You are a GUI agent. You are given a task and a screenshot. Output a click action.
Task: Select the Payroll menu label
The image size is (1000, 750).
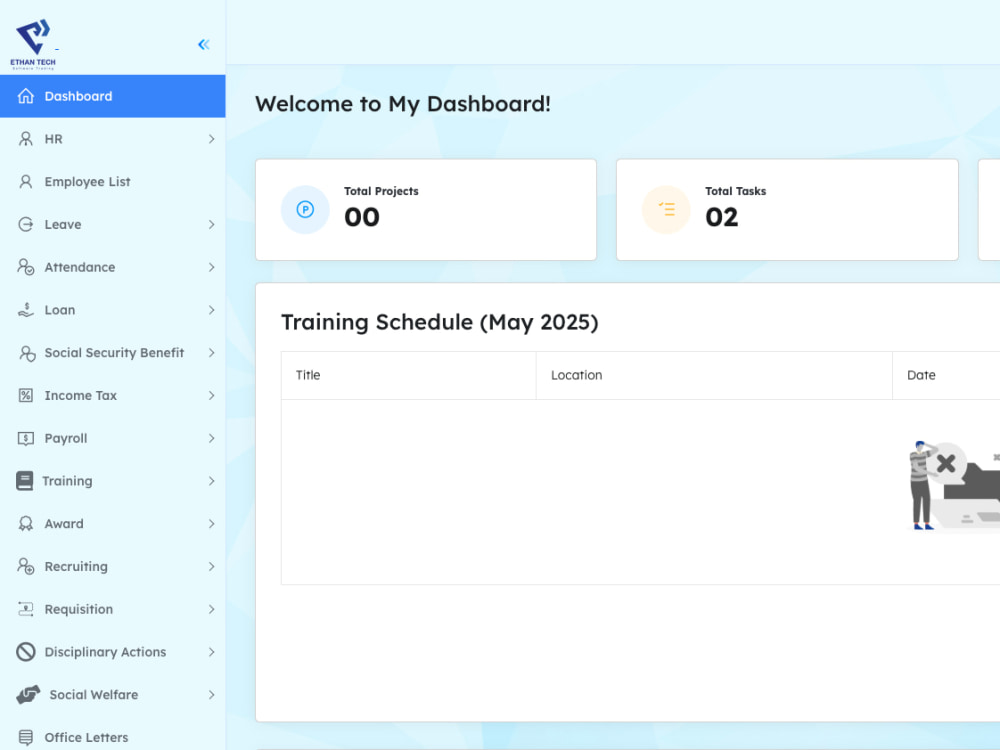pos(66,438)
